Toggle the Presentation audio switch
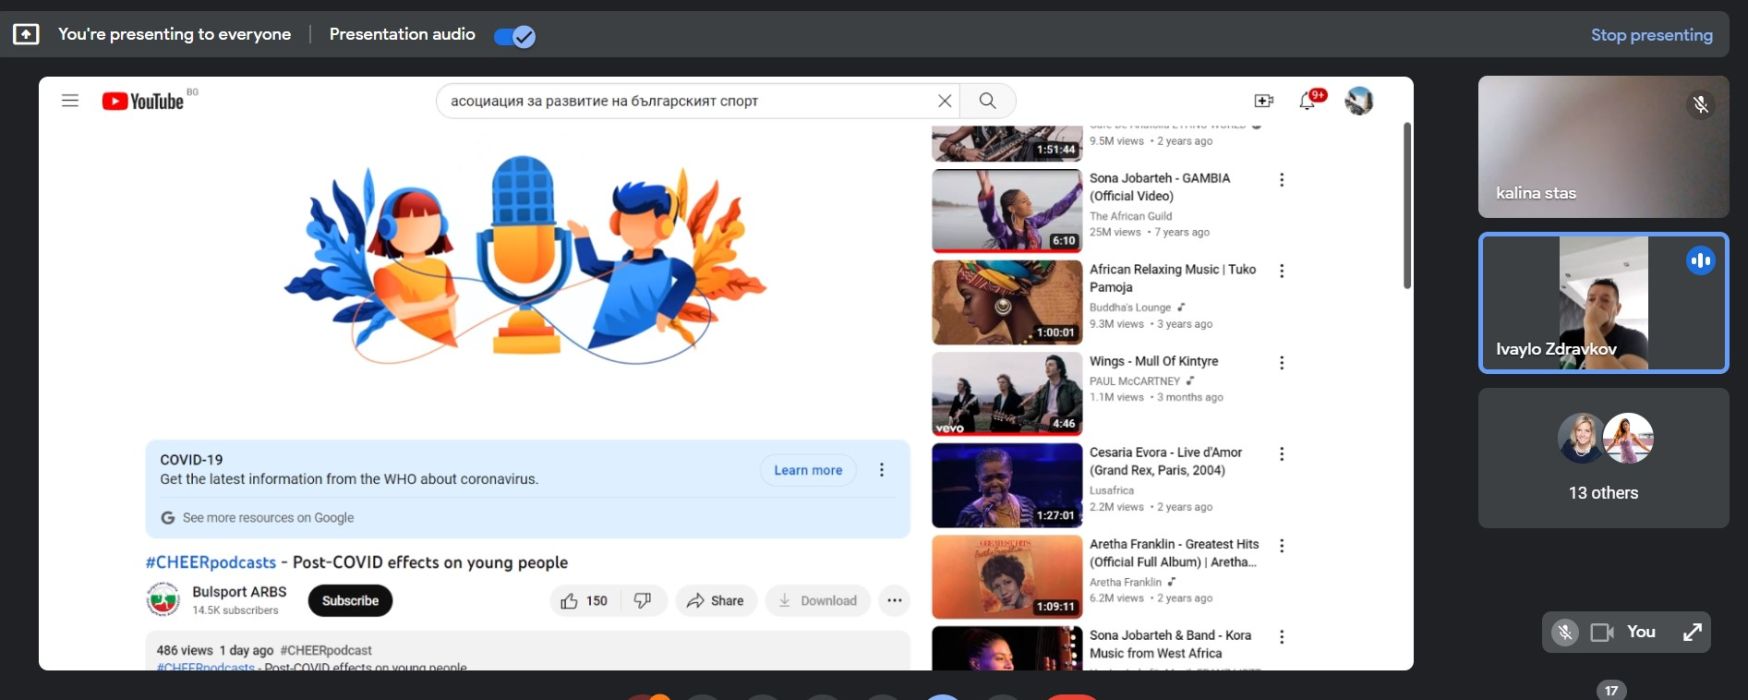 click(515, 36)
